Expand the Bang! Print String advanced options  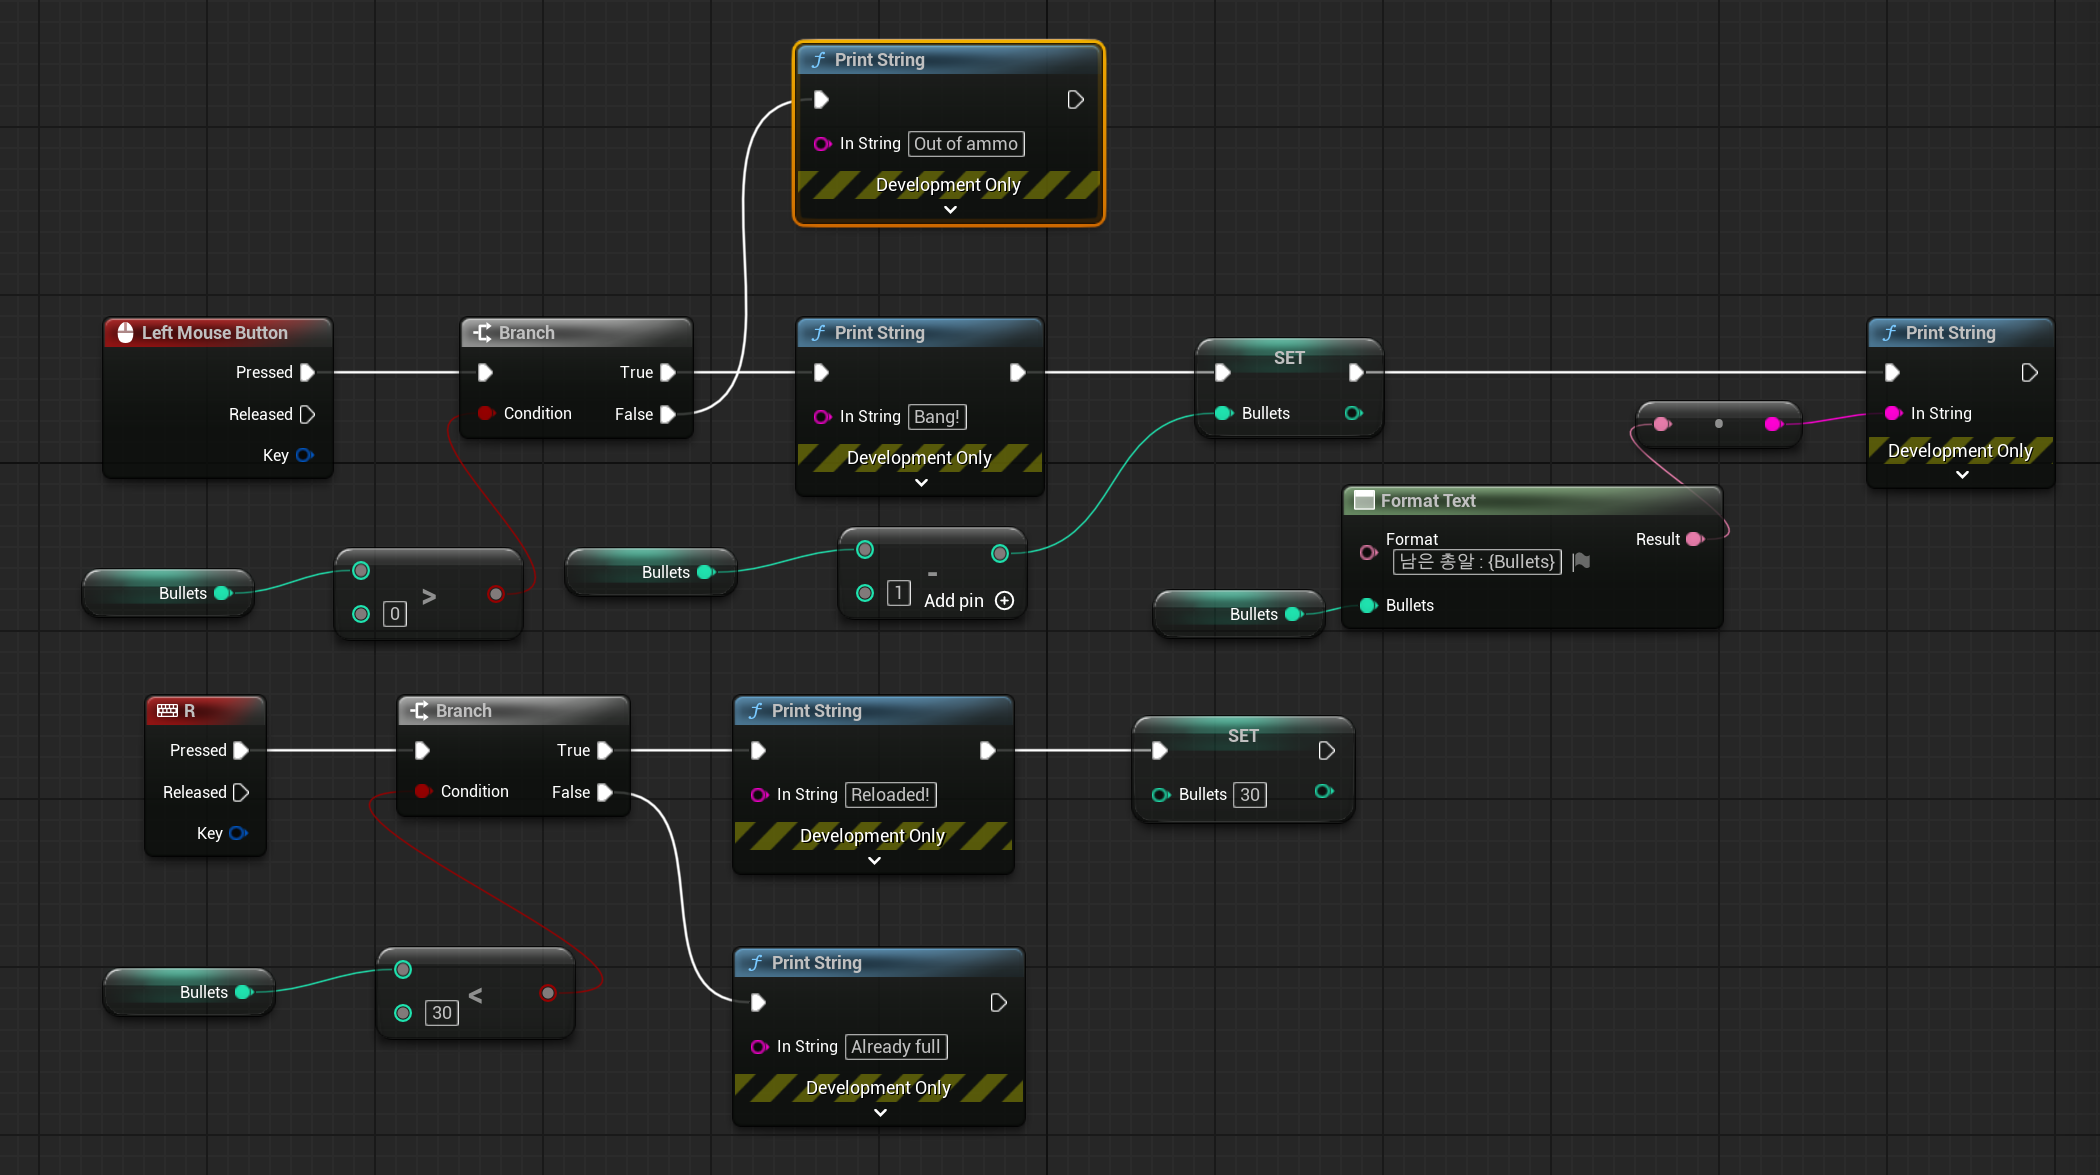click(x=921, y=483)
